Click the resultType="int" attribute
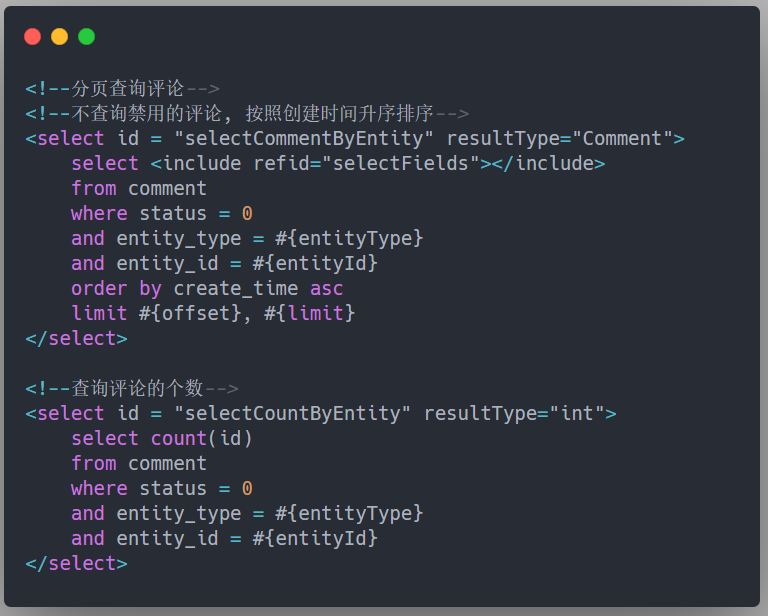This screenshot has width=768, height=616. (514, 414)
